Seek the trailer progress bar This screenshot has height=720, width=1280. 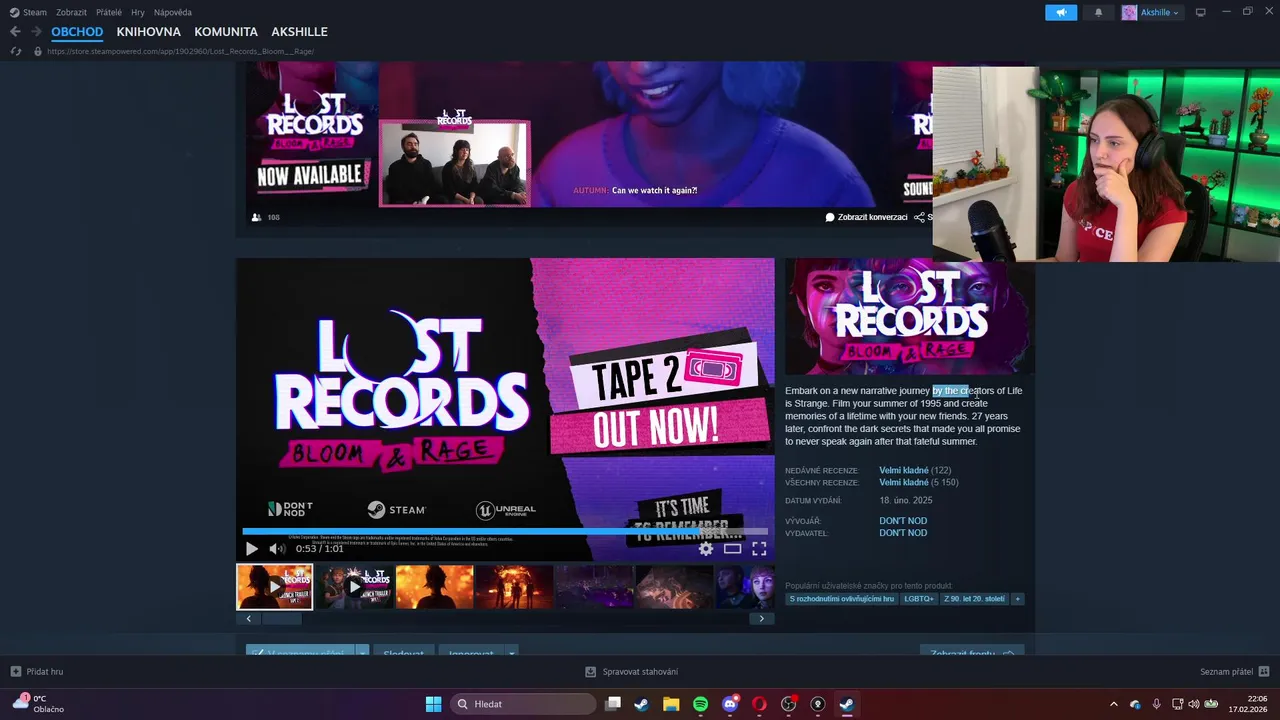point(505,531)
